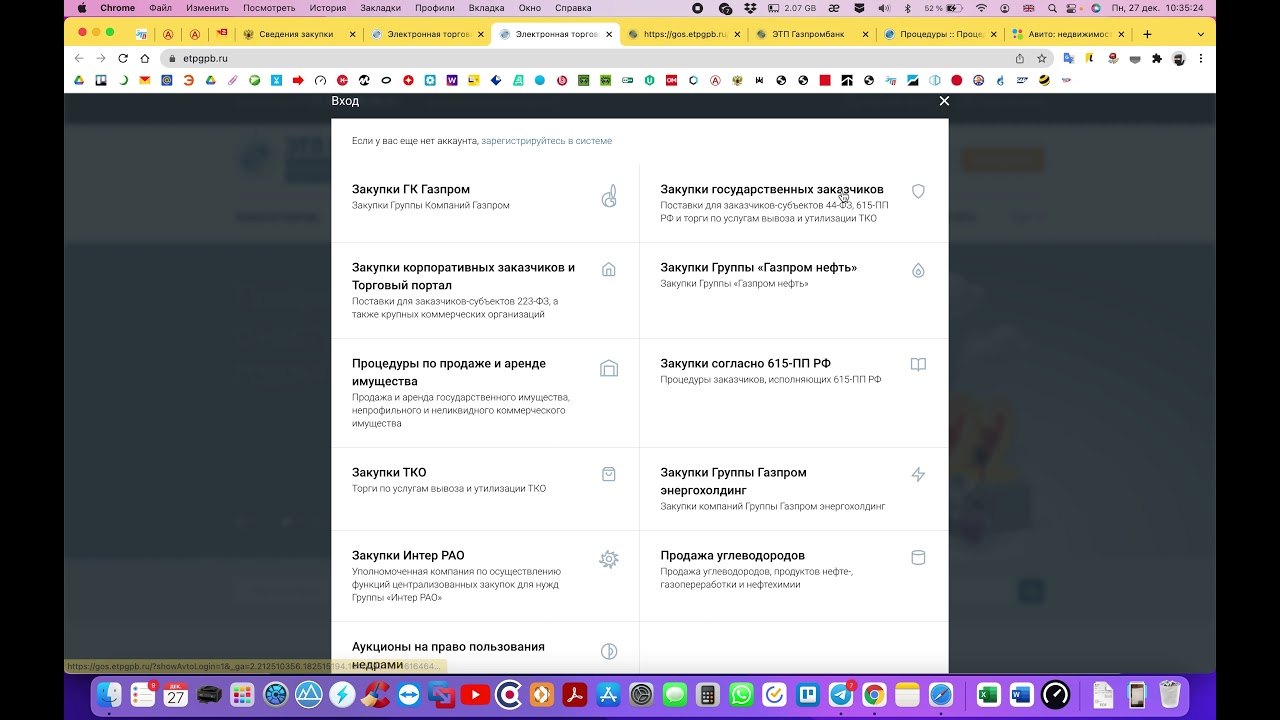Open the История menu
This screenshot has width=1280, height=720.
tap(328, 8)
